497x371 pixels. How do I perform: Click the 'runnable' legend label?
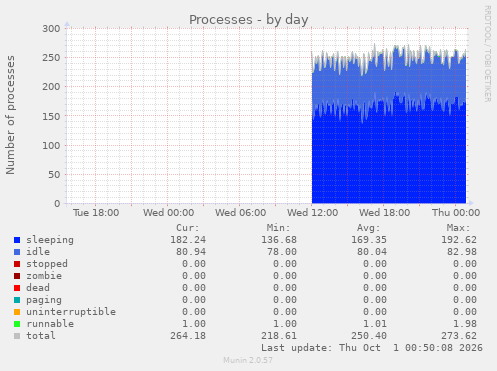click(x=50, y=324)
